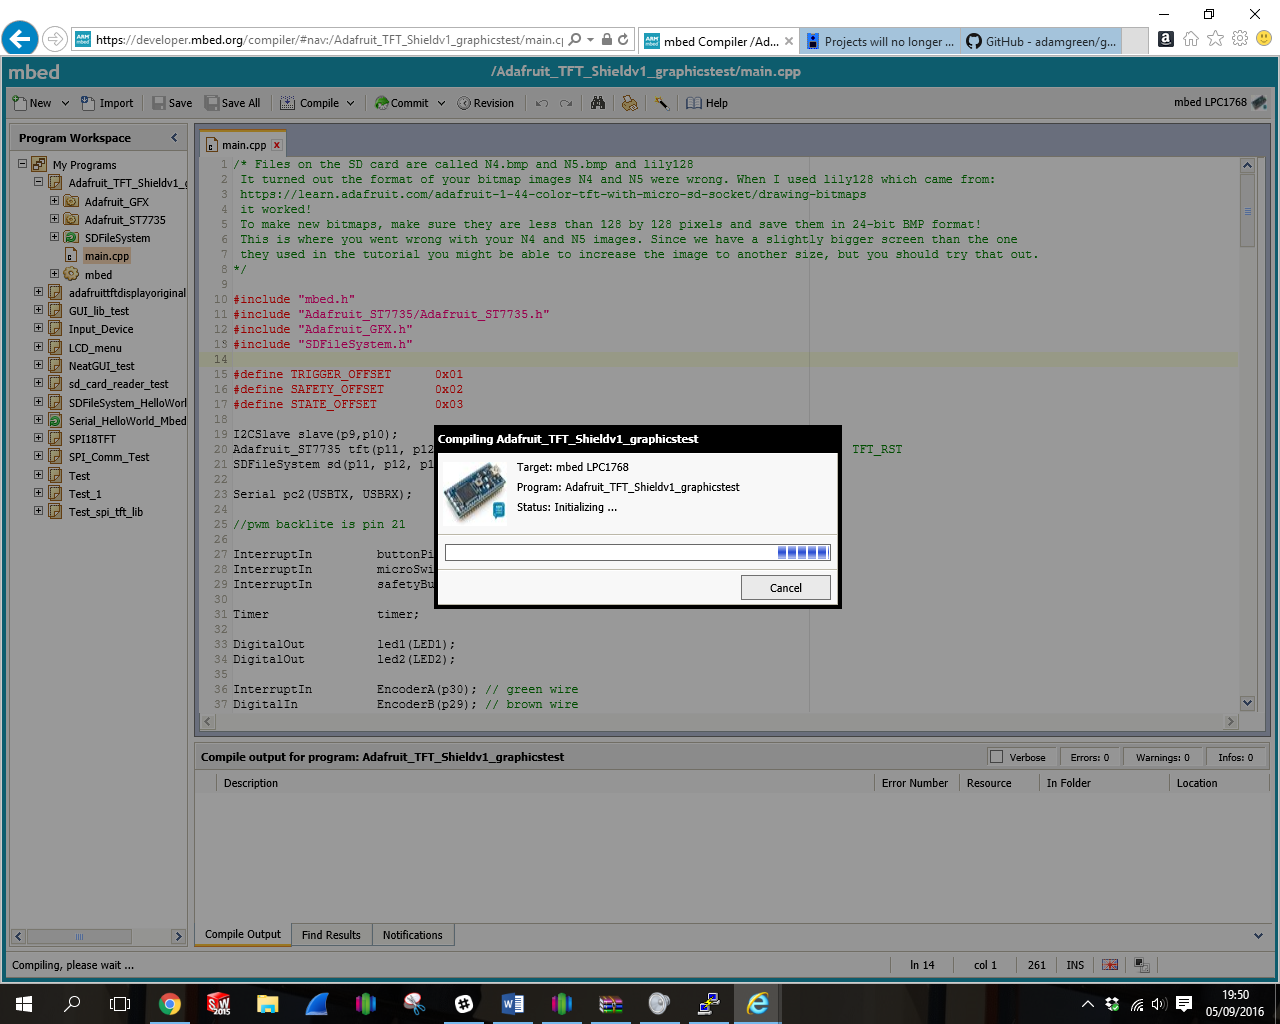The width and height of the screenshot is (1280, 1024).
Task: Open the Import wizard
Action: click(107, 103)
